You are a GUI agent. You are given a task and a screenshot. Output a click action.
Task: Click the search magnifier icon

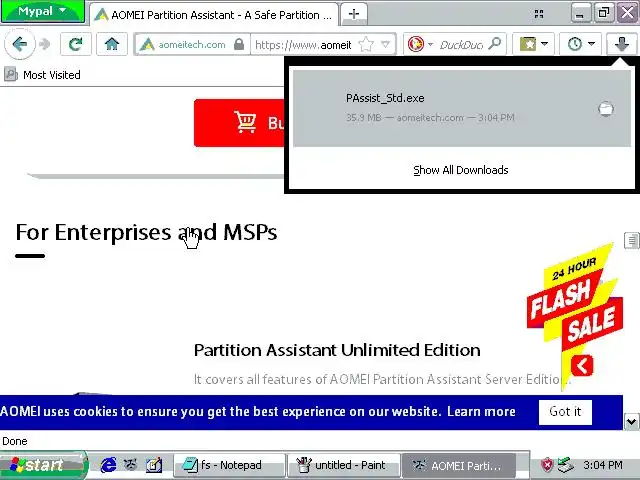pyautogui.click(x=495, y=44)
